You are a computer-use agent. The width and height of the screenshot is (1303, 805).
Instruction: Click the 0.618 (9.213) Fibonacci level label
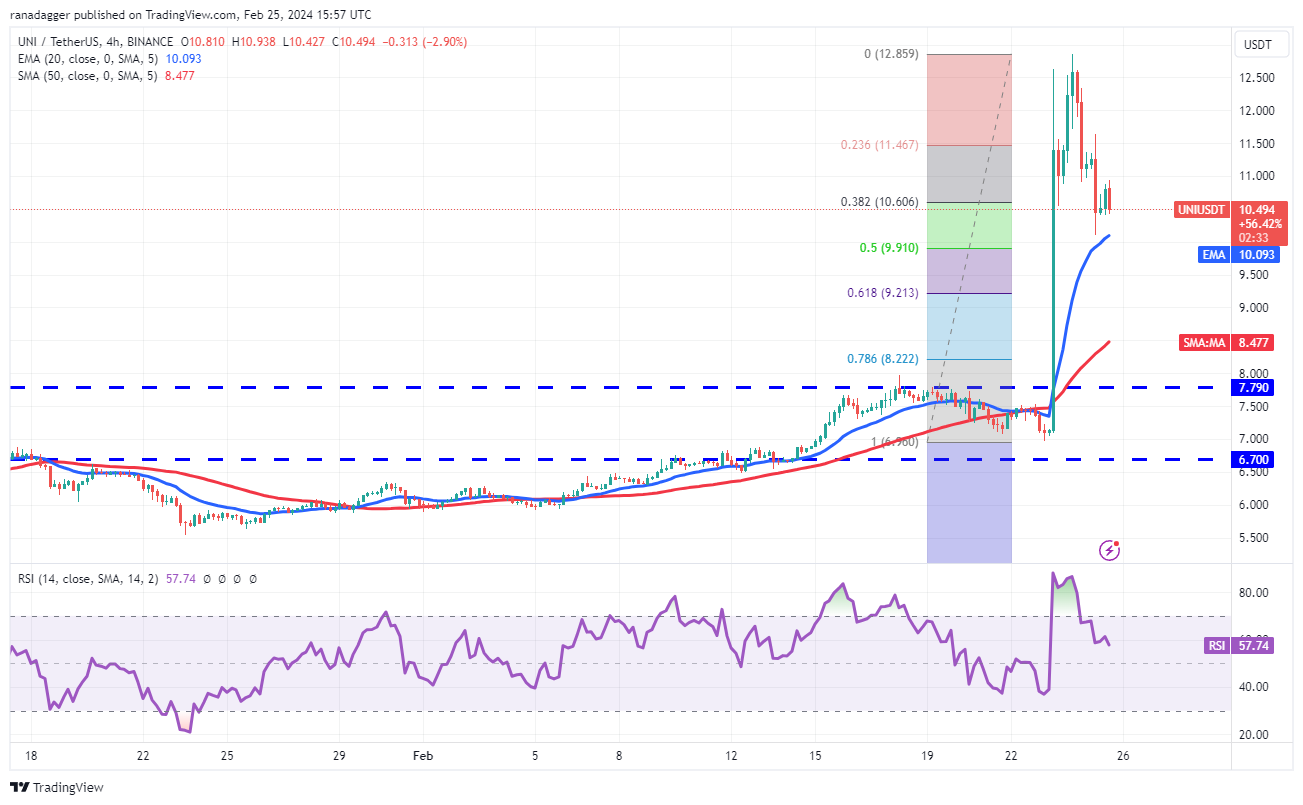click(x=880, y=293)
